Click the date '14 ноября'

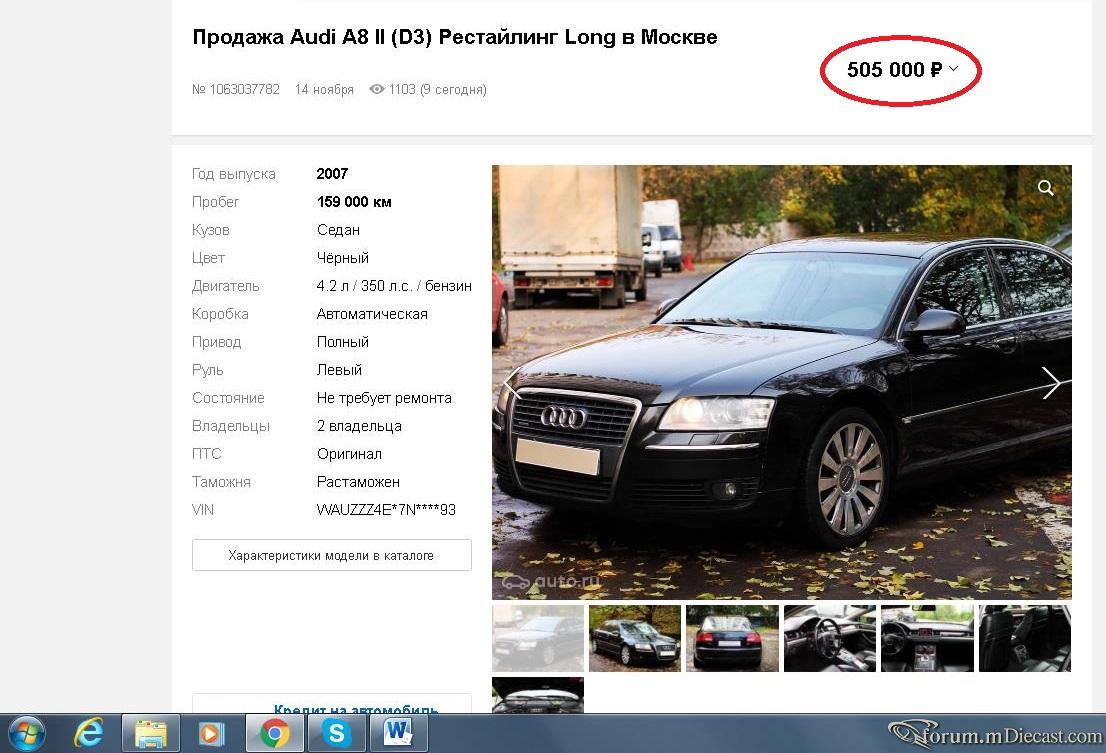324,90
